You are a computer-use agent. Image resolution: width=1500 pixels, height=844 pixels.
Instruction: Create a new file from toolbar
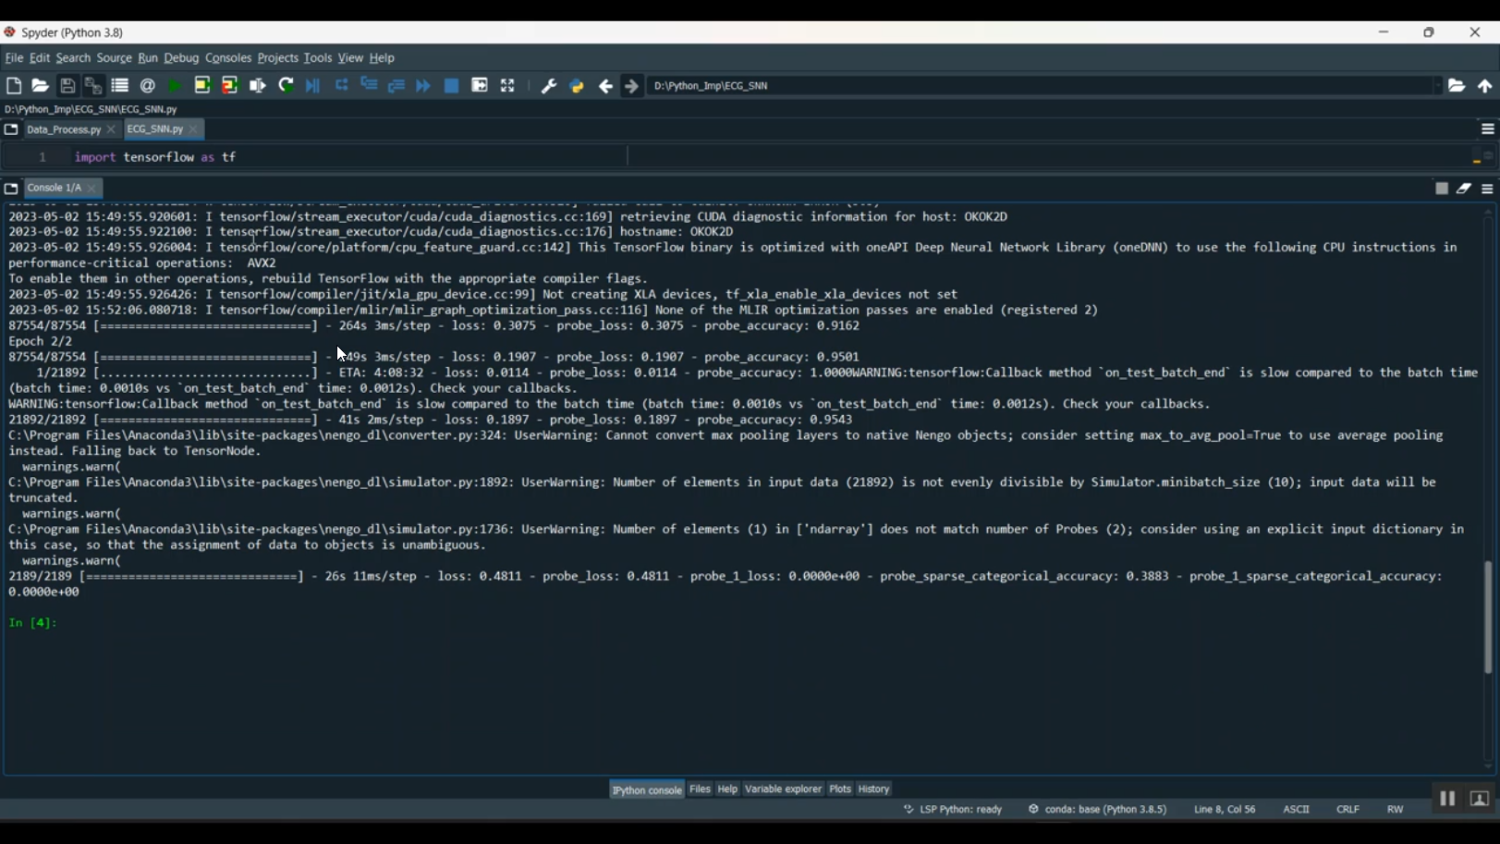click(14, 86)
